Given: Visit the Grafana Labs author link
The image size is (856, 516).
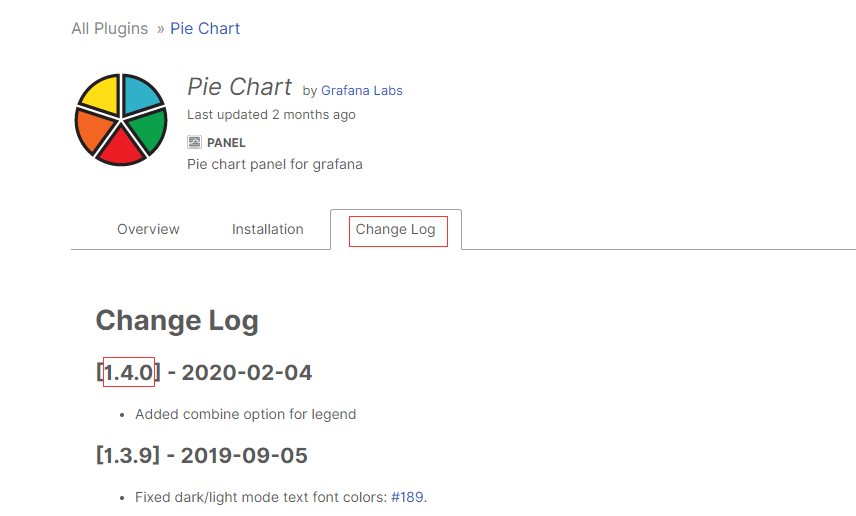Looking at the screenshot, I should pyautogui.click(x=361, y=90).
